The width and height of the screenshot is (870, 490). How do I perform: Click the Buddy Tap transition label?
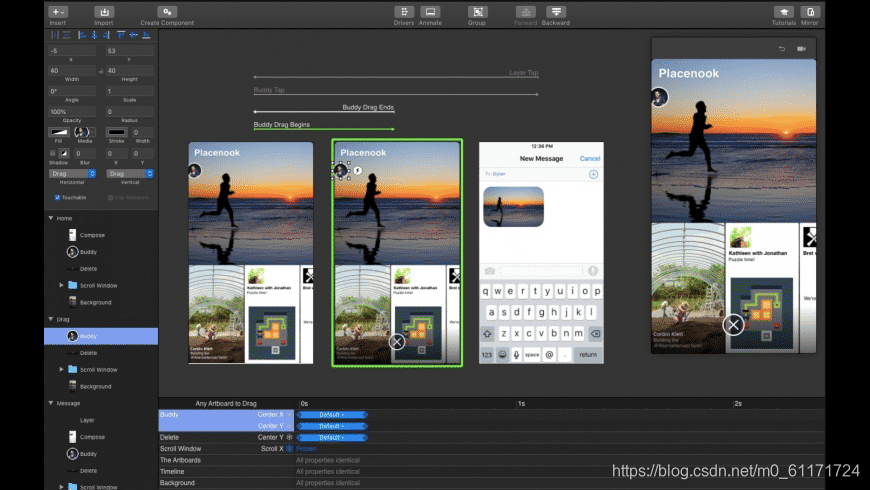(x=269, y=90)
